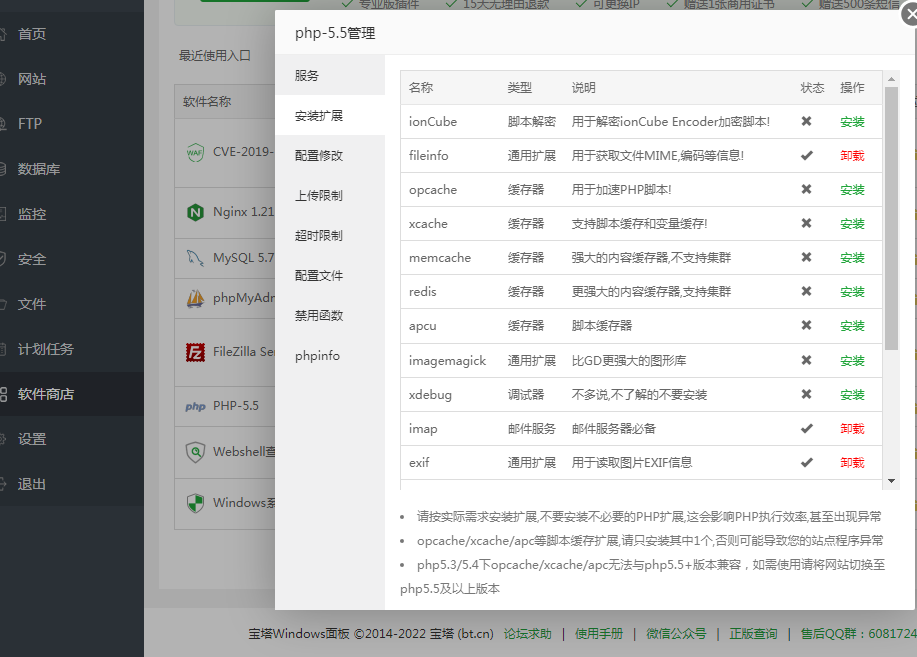Click the Webshell scan shield icon
Screen dimensions: 917x657
(x=195, y=452)
